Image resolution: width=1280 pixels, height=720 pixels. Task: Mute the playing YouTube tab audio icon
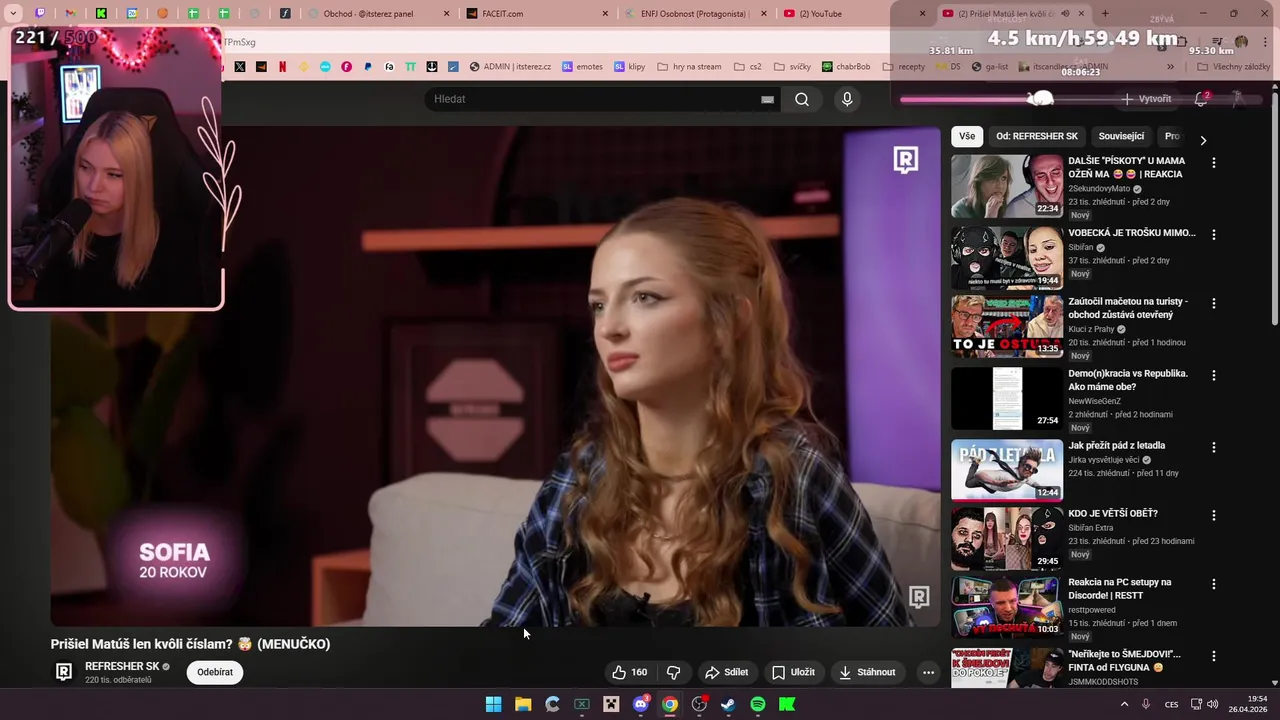1065,14
